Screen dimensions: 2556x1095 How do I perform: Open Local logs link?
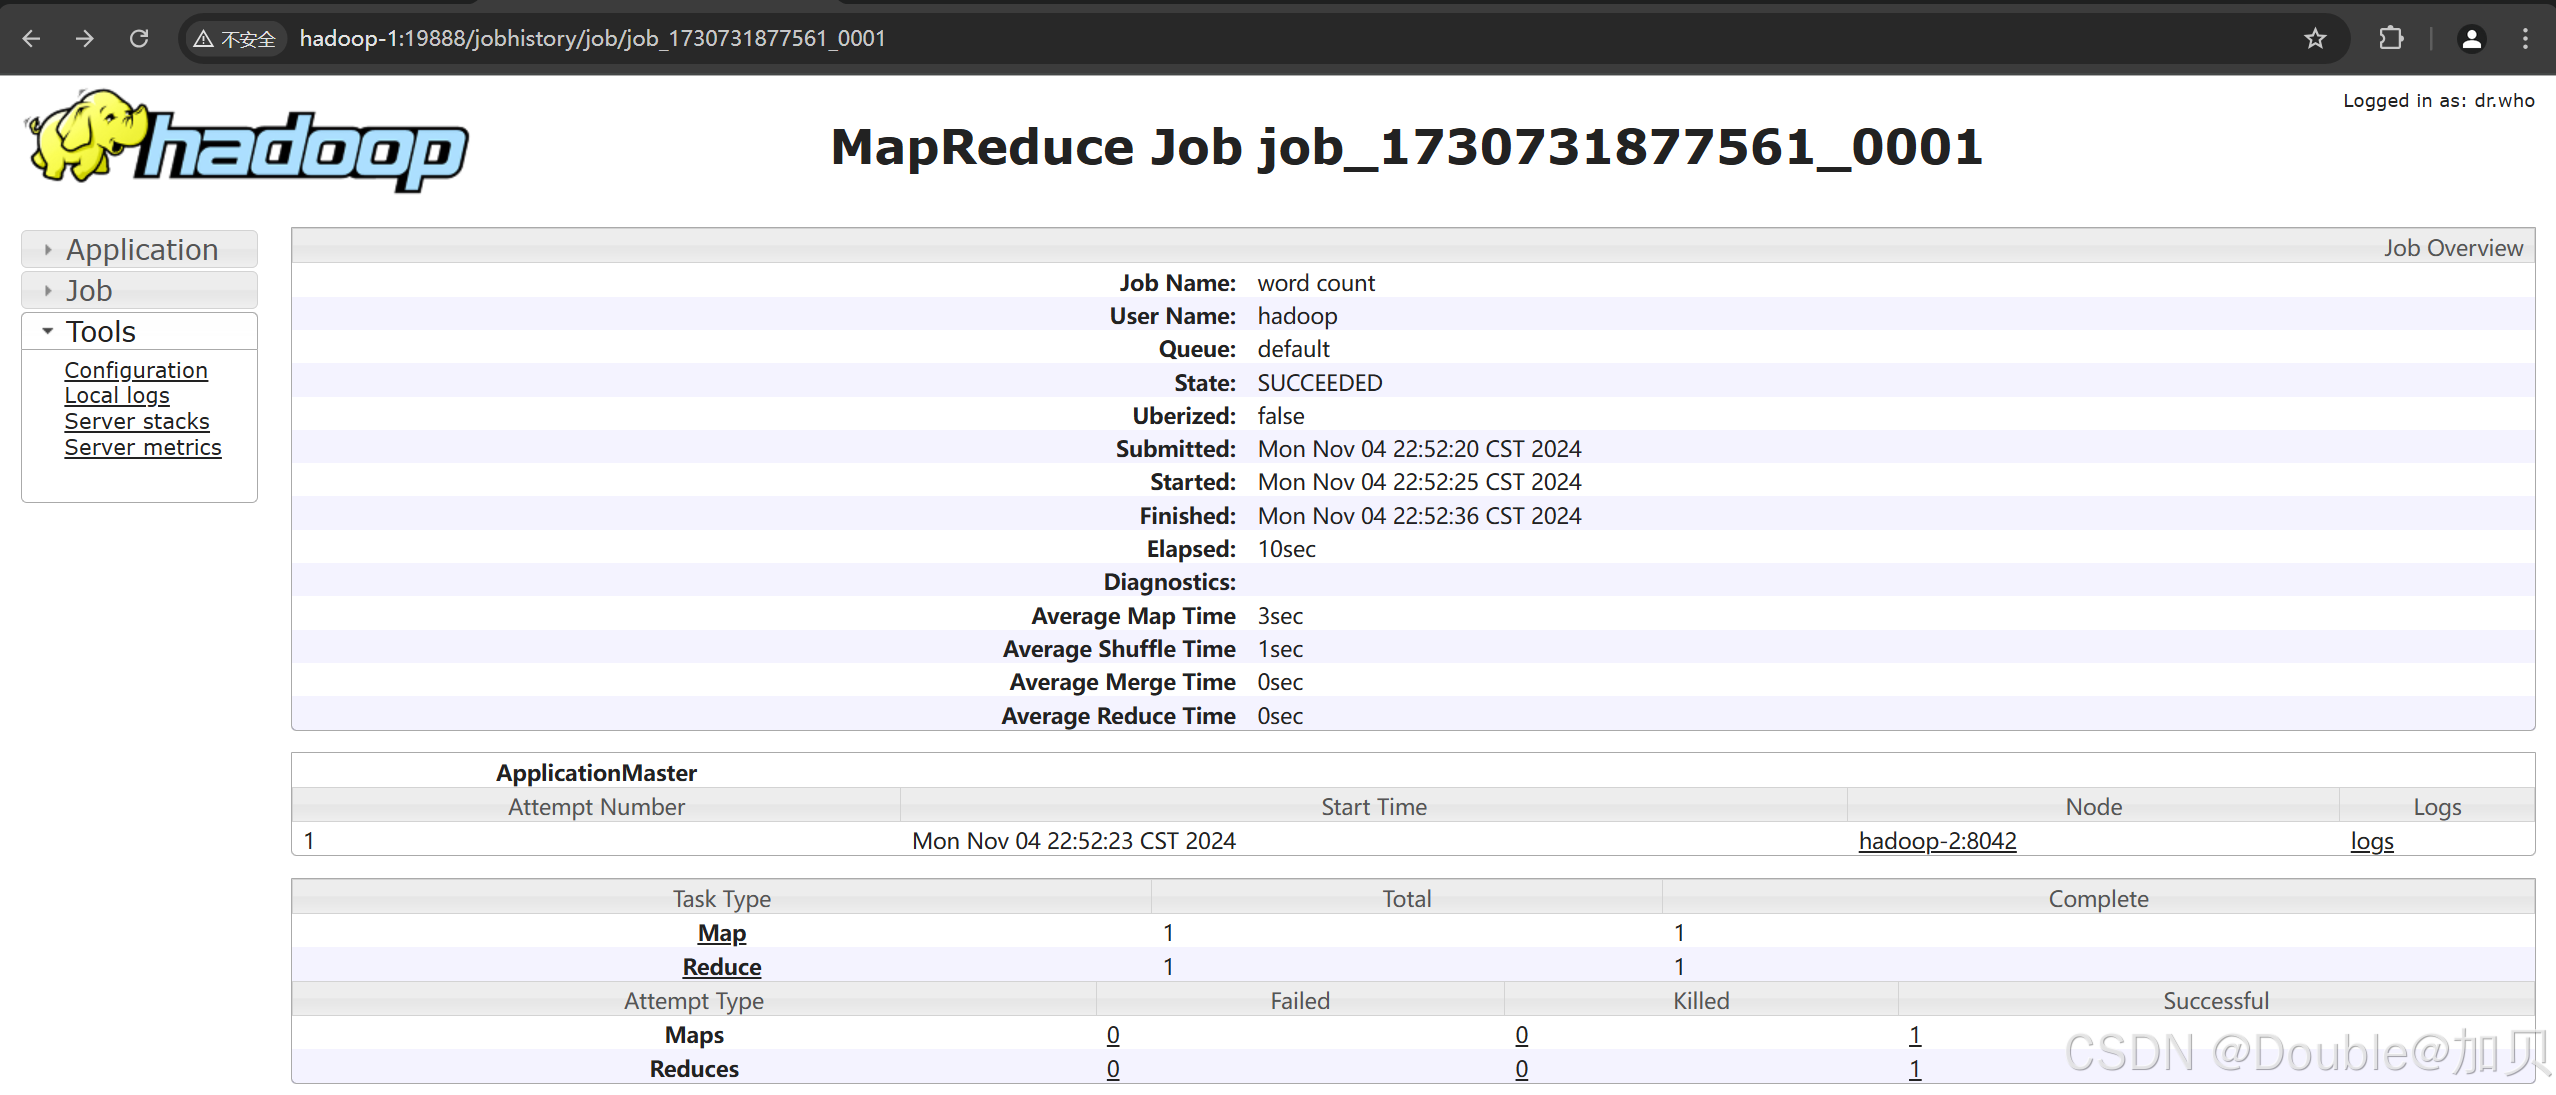pyautogui.click(x=117, y=395)
